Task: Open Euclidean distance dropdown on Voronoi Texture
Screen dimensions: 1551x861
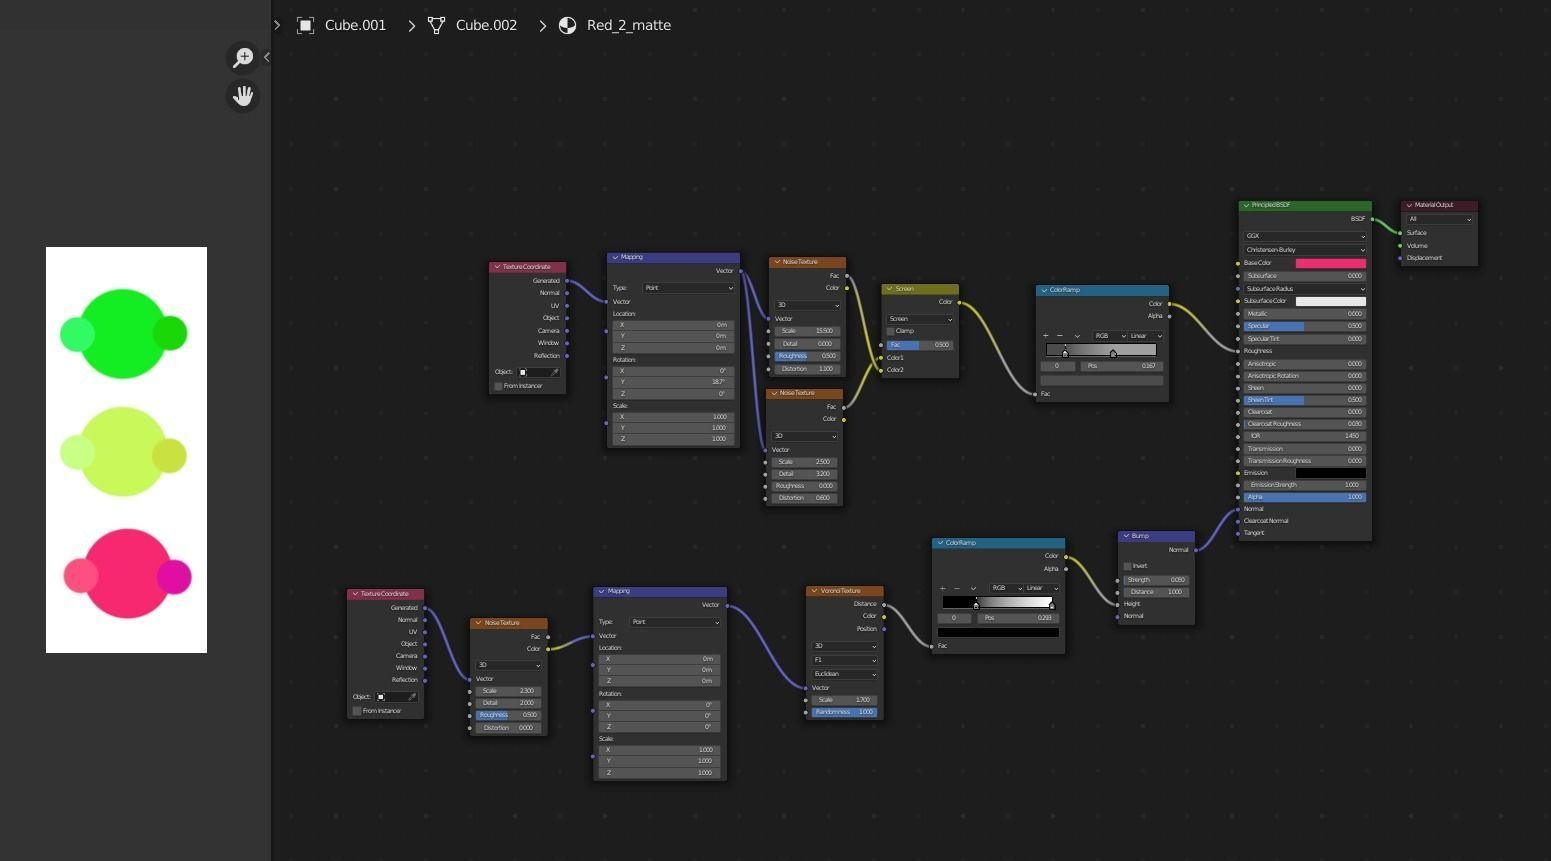Action: click(845, 674)
